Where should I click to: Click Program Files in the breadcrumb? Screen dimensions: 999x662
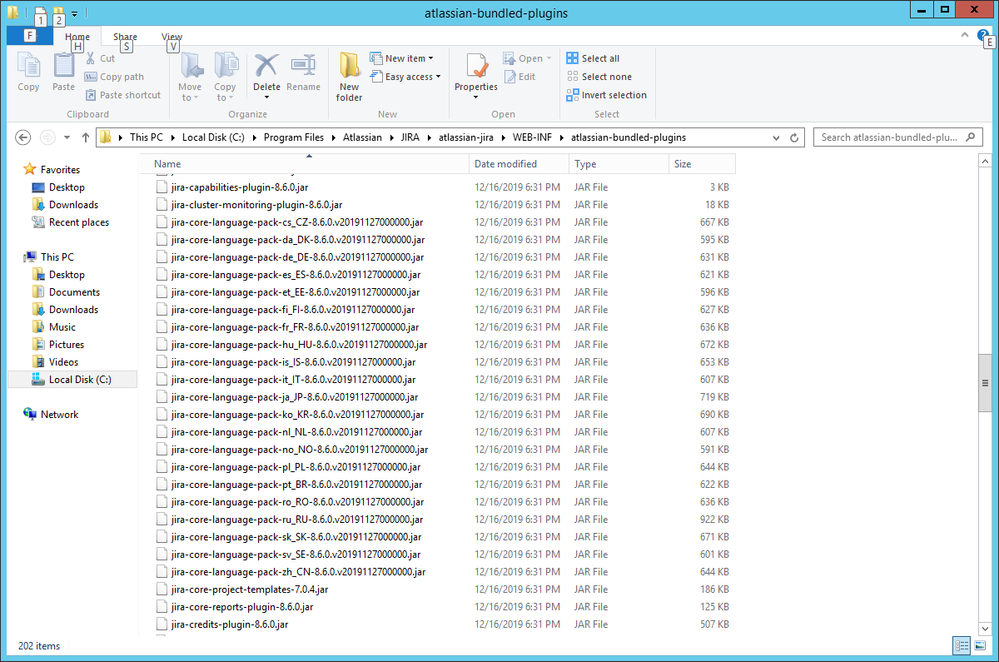tap(294, 138)
